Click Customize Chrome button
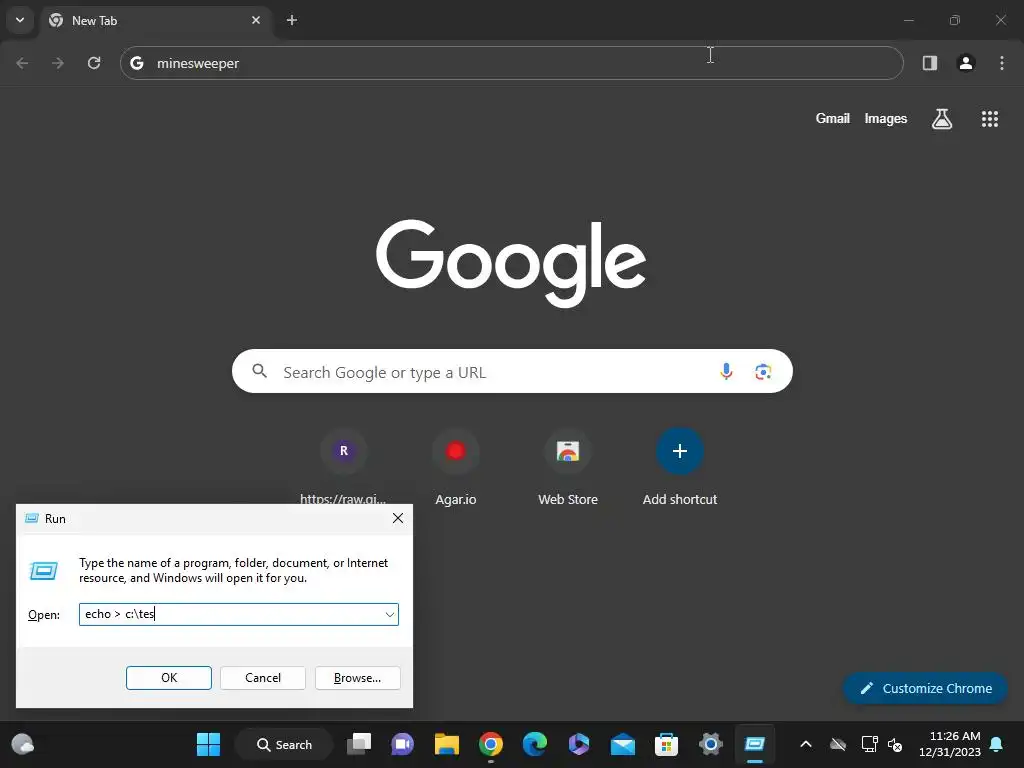 (x=925, y=688)
